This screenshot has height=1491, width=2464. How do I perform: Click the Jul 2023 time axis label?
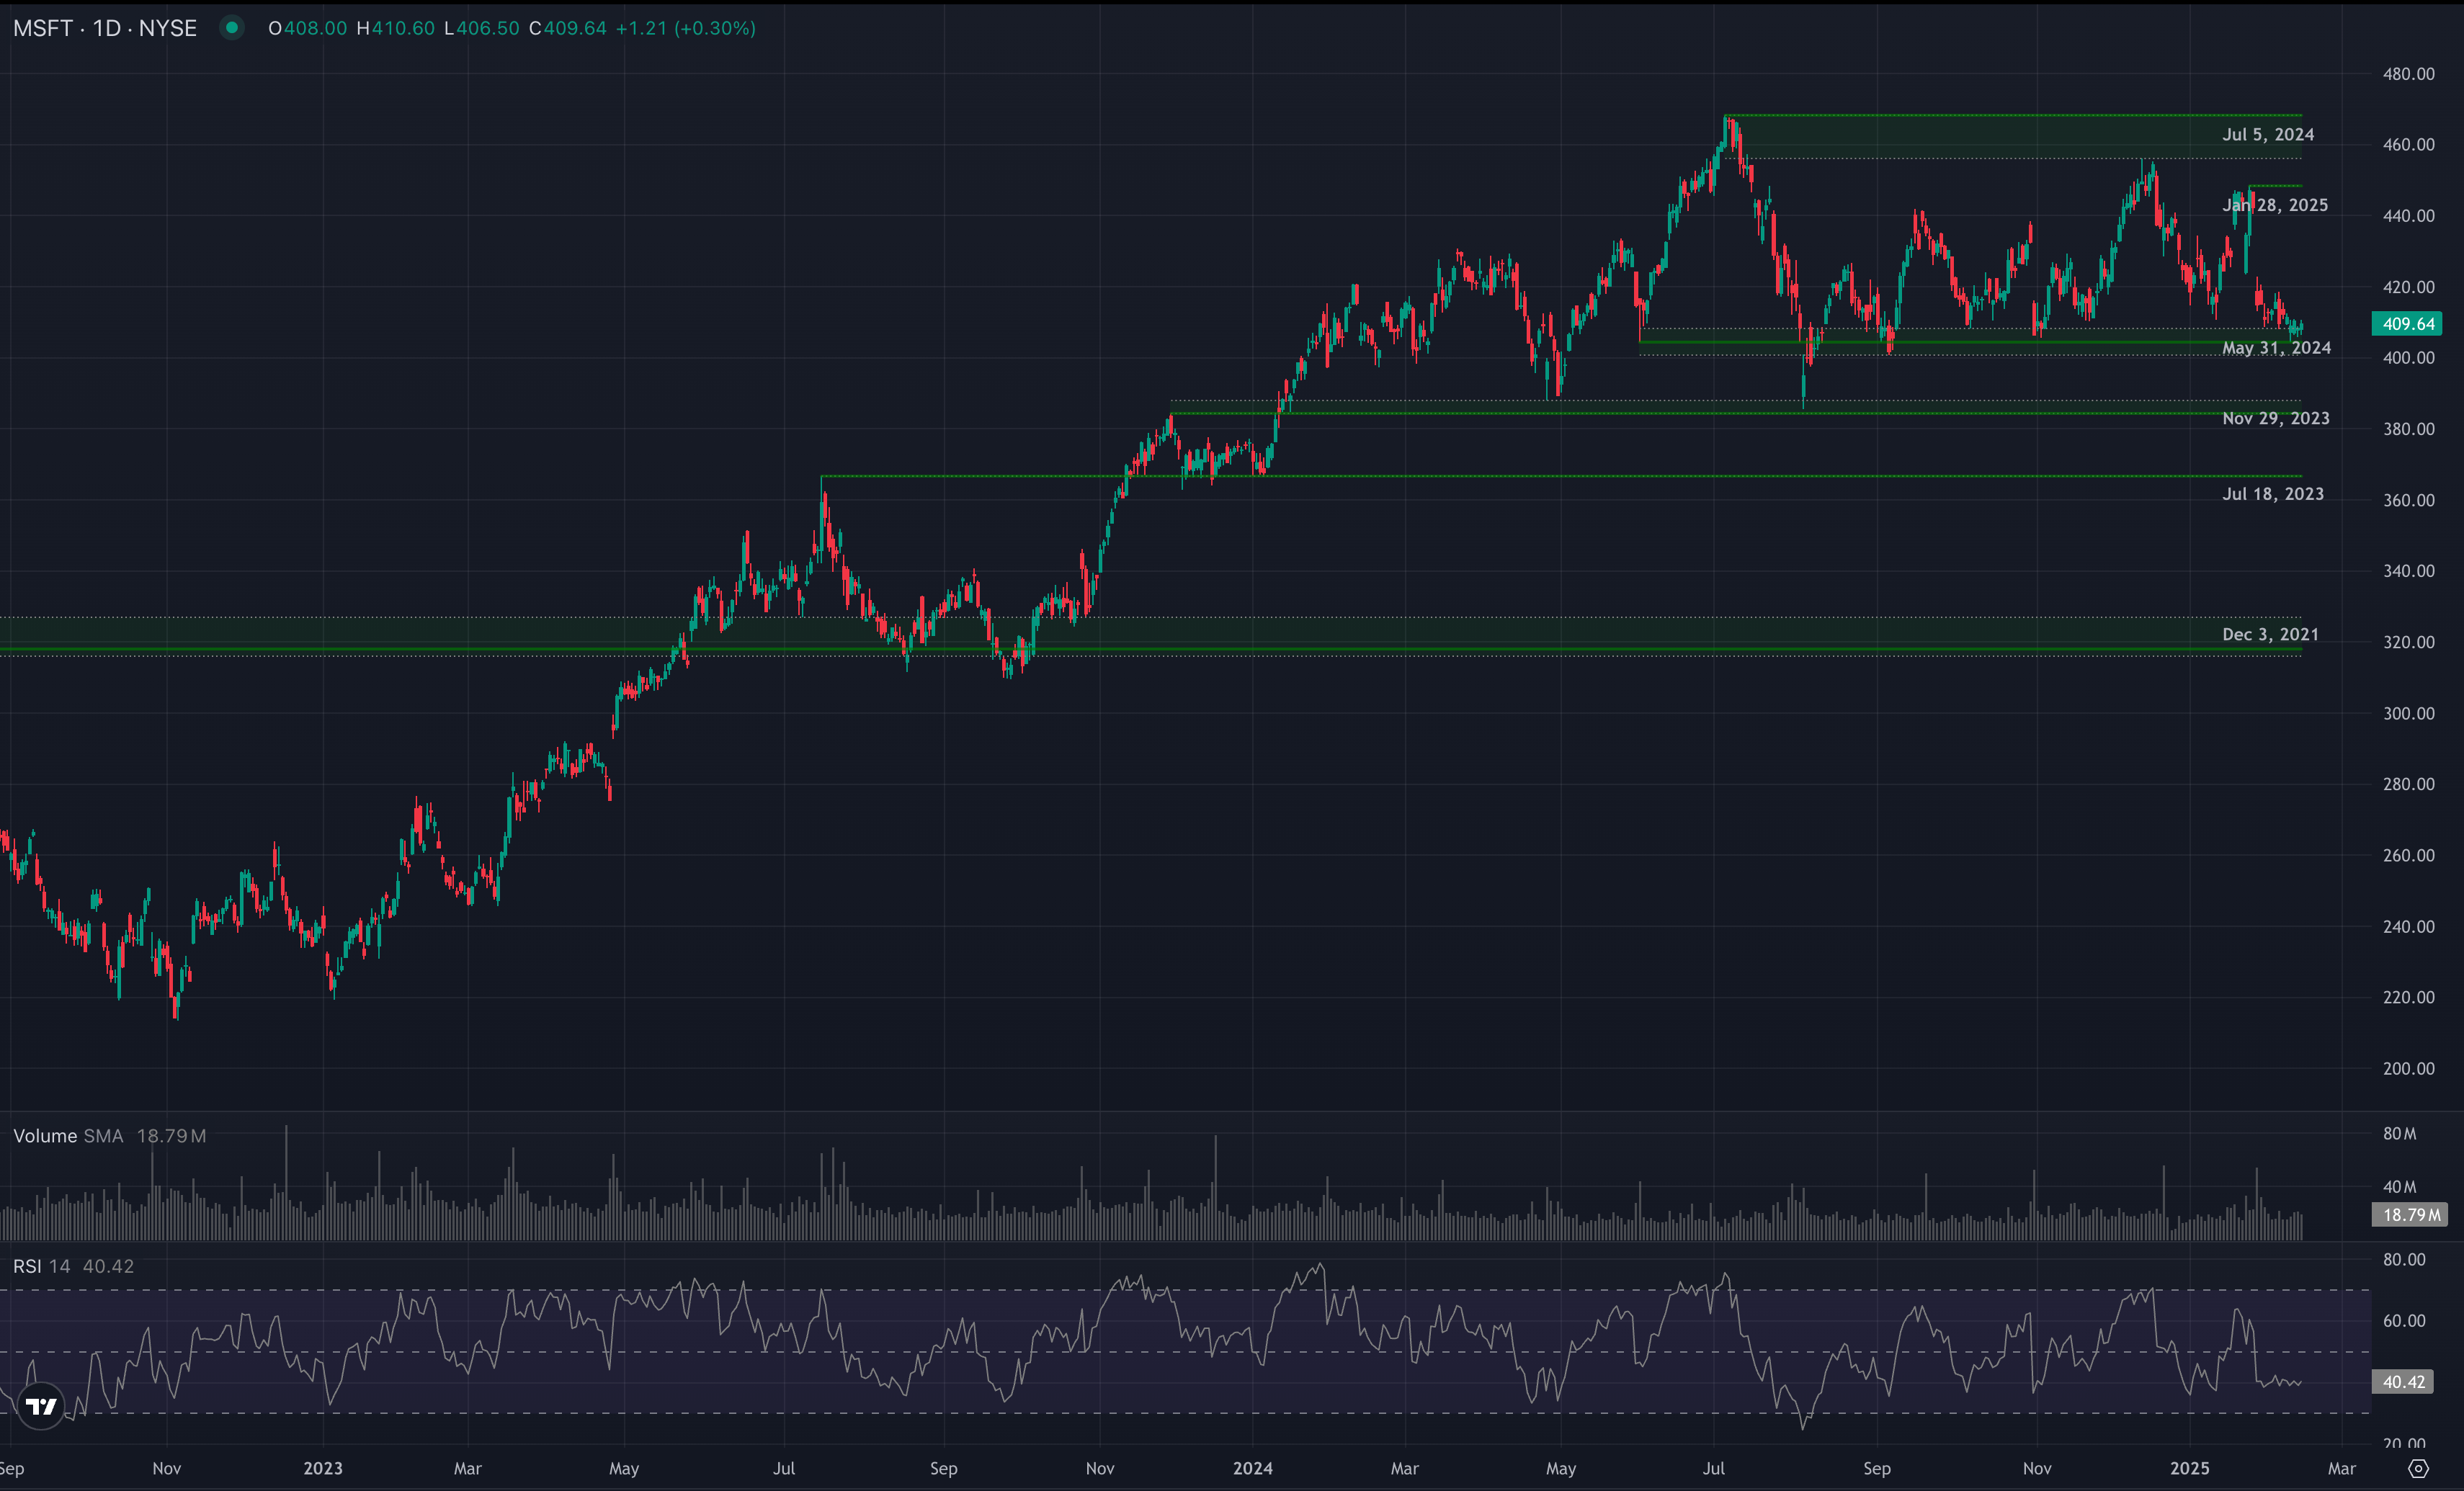coord(784,1469)
